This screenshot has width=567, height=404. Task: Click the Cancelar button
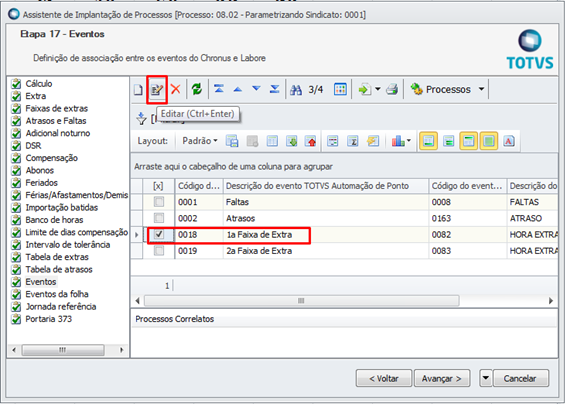[x=521, y=378]
